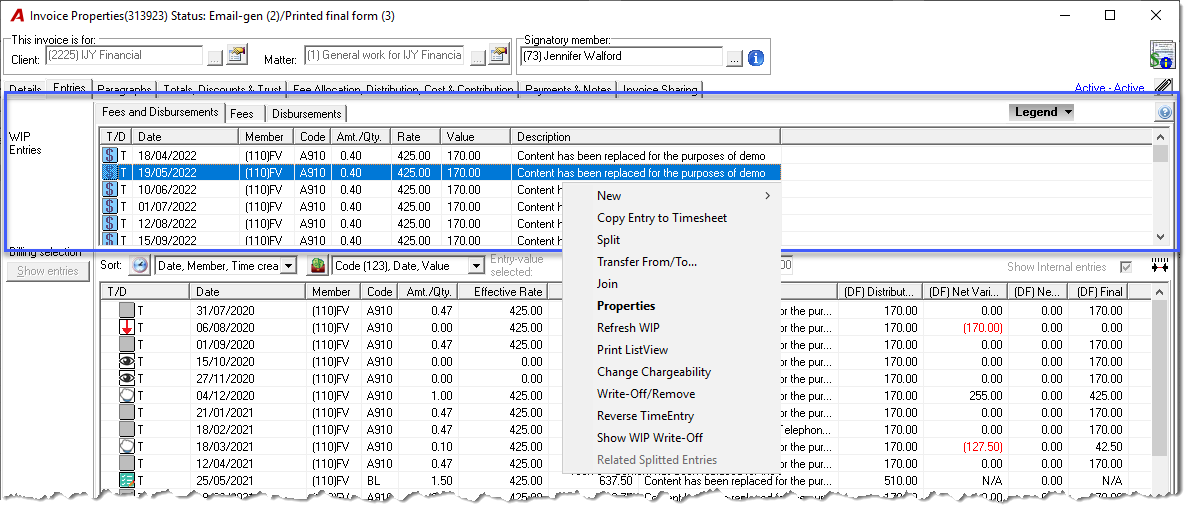1187x511 pixels.
Task: Click the green notepad icon on 25/05/2021 row
Action: [127, 480]
